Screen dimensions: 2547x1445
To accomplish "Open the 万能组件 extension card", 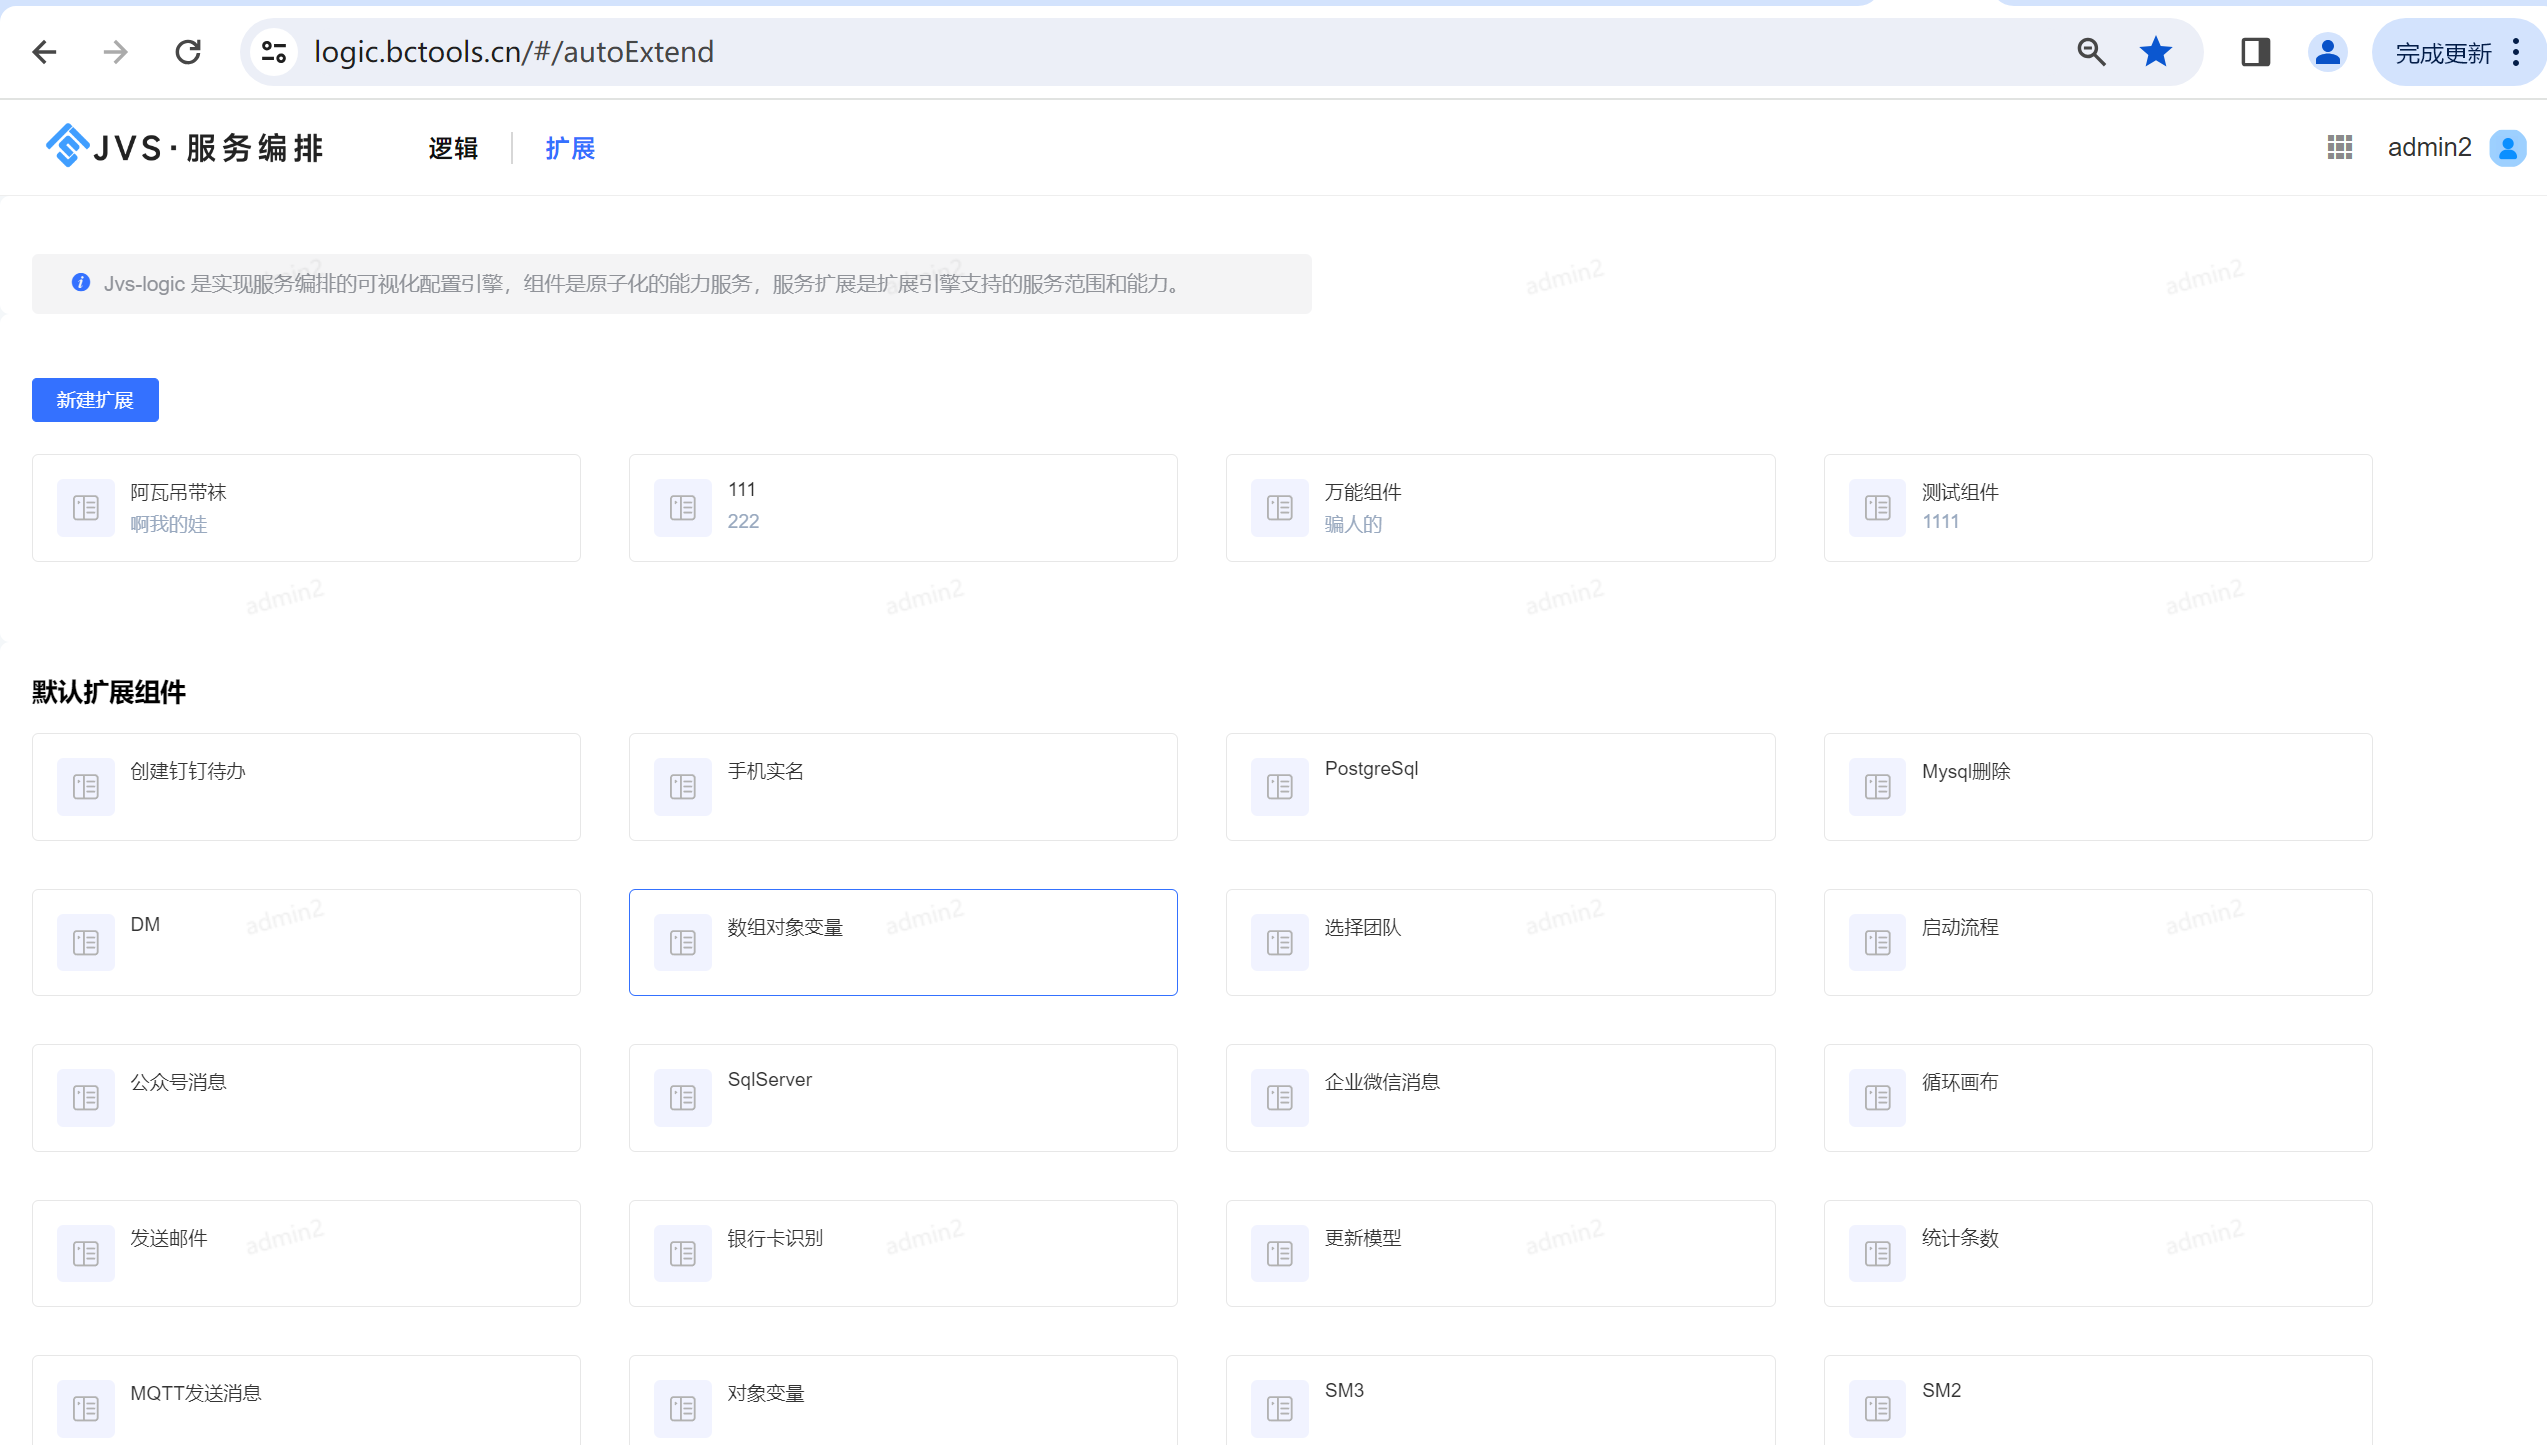I will click(1500, 508).
